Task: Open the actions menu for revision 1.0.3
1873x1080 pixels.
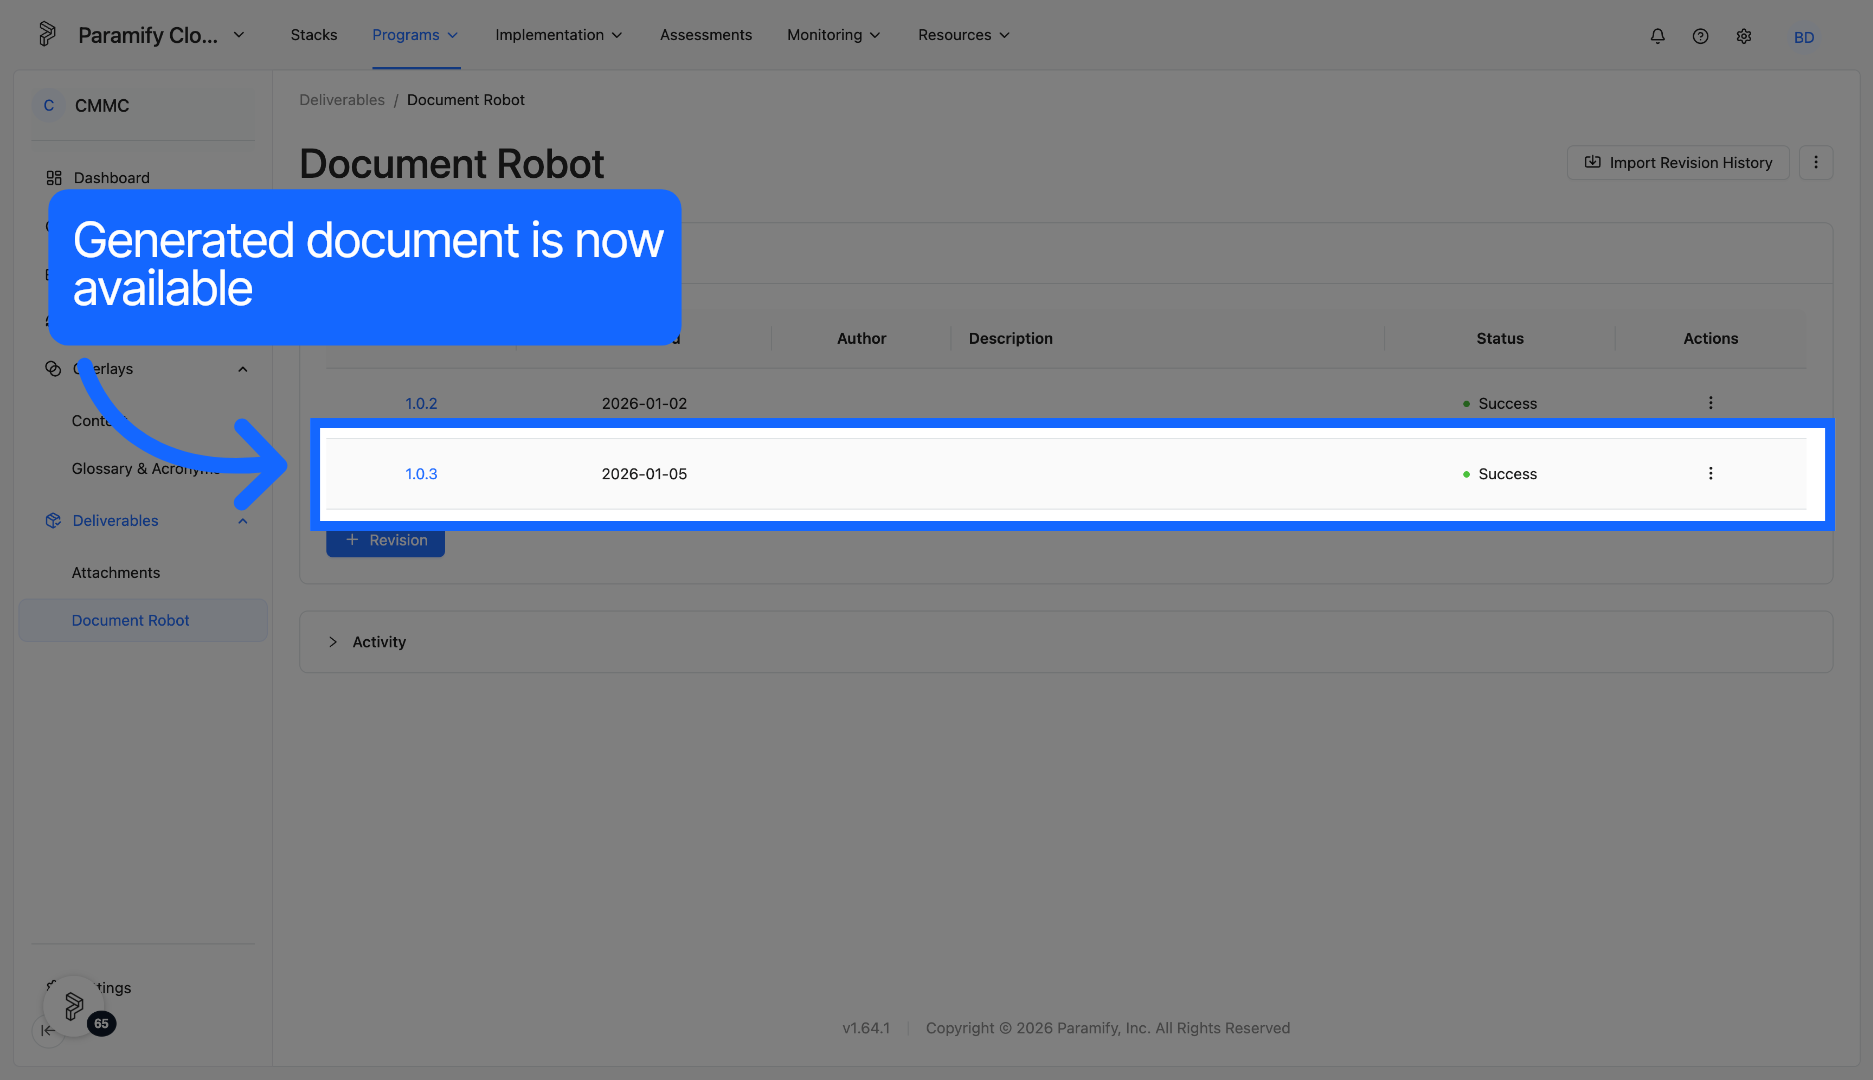Action: pos(1710,474)
